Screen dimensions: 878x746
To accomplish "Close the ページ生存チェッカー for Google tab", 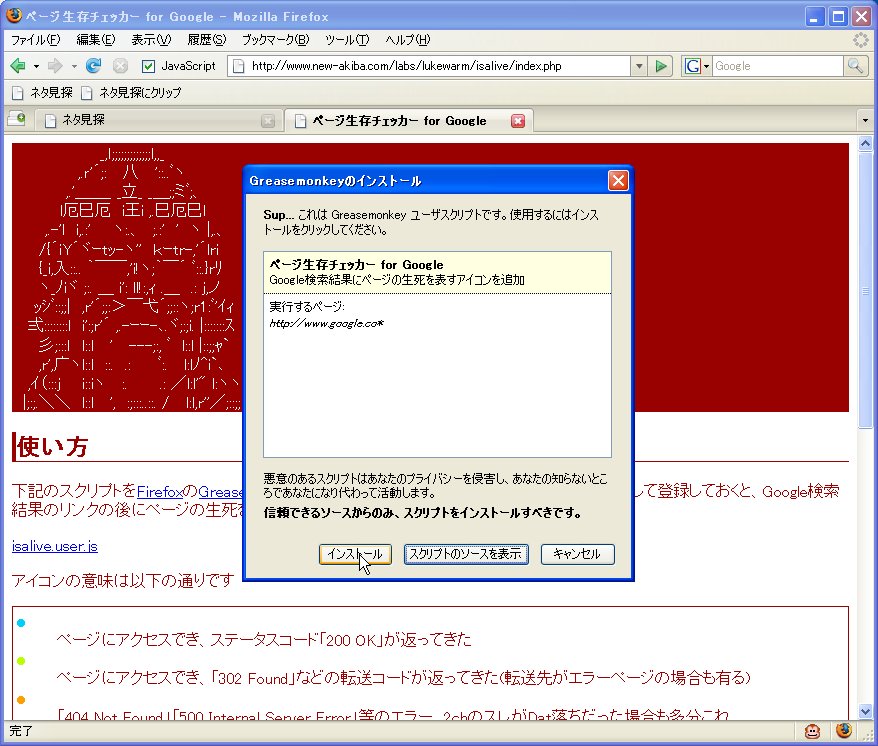I will [x=518, y=120].
